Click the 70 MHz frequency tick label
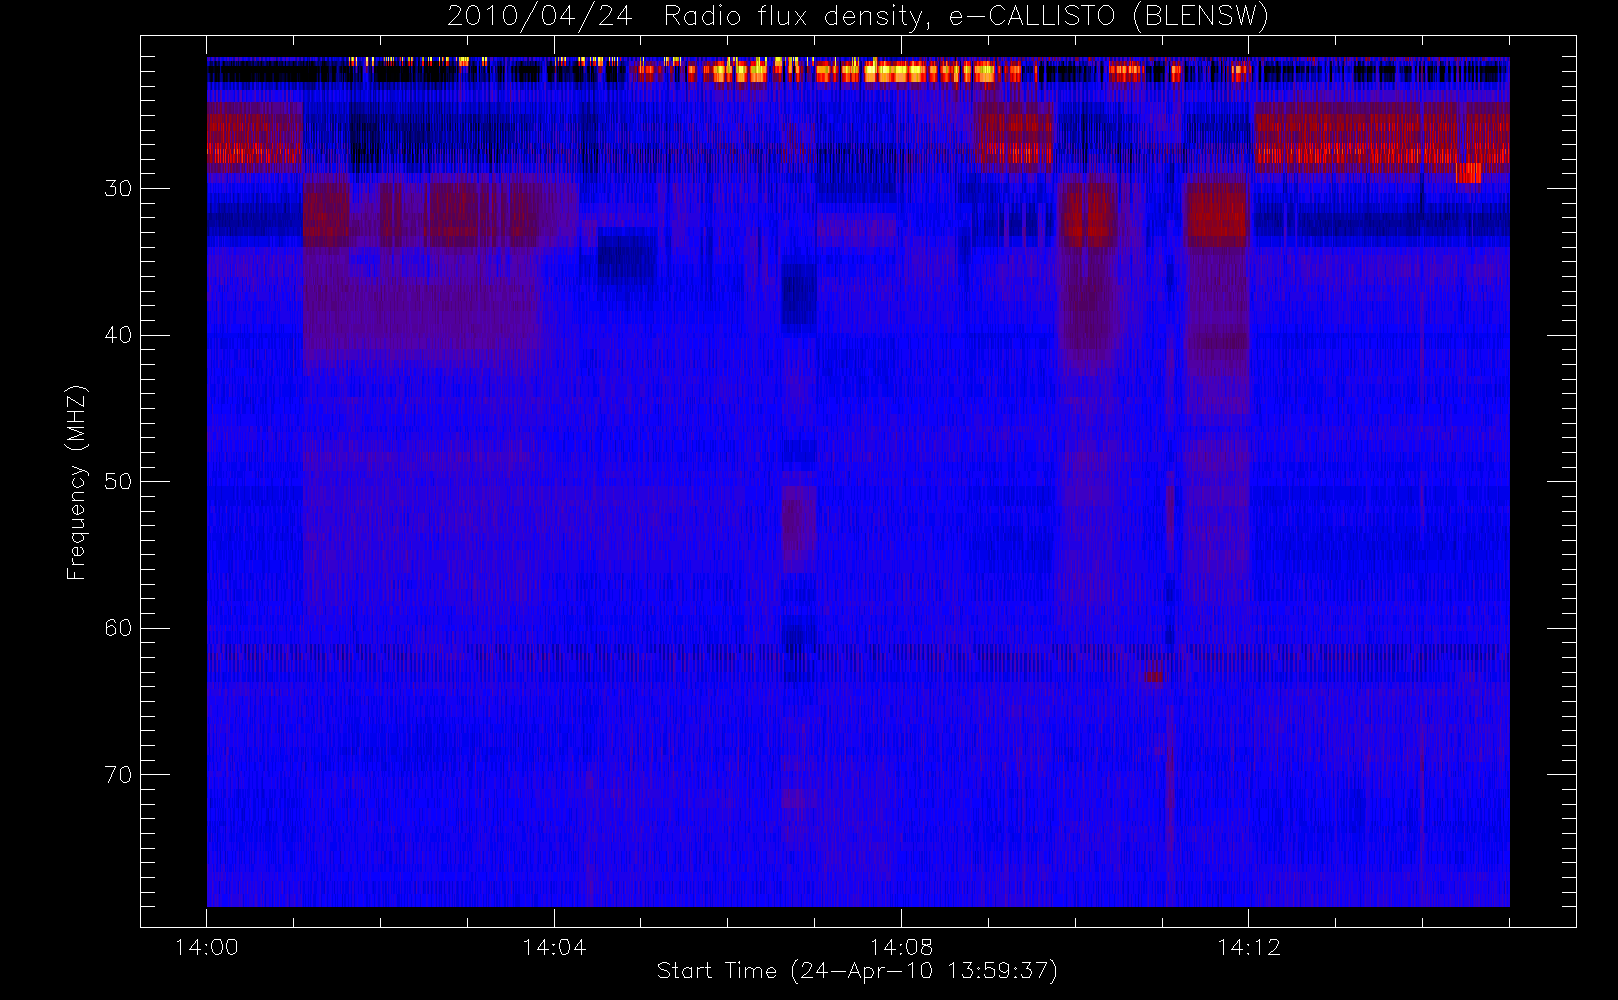The image size is (1618, 1000). pyautogui.click(x=118, y=775)
